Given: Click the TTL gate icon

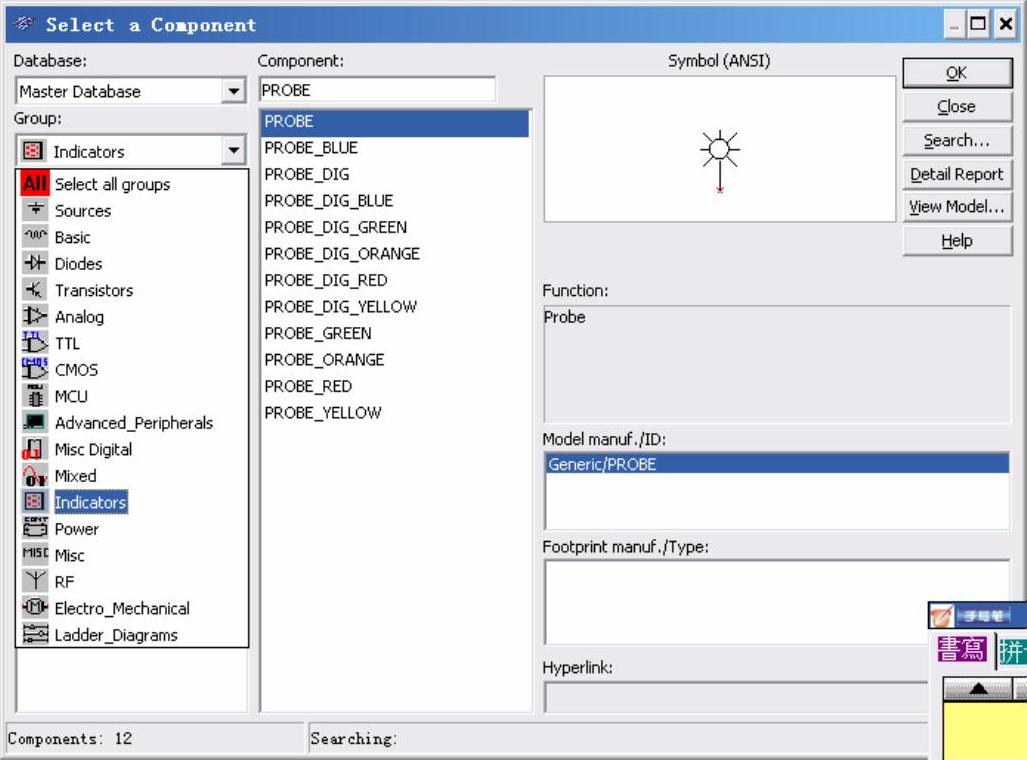Looking at the screenshot, I should pyautogui.click(x=35, y=343).
